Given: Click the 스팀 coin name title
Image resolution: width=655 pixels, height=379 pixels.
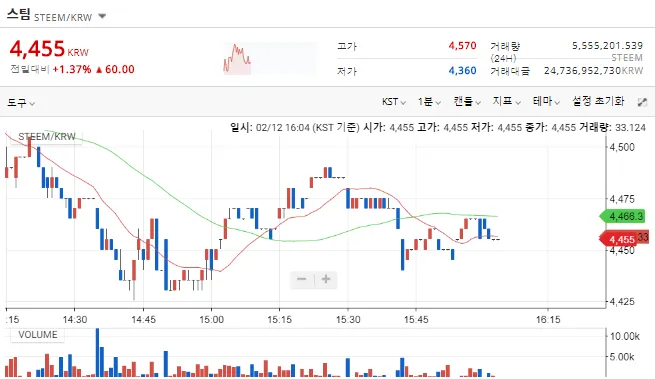Looking at the screenshot, I should [x=19, y=15].
